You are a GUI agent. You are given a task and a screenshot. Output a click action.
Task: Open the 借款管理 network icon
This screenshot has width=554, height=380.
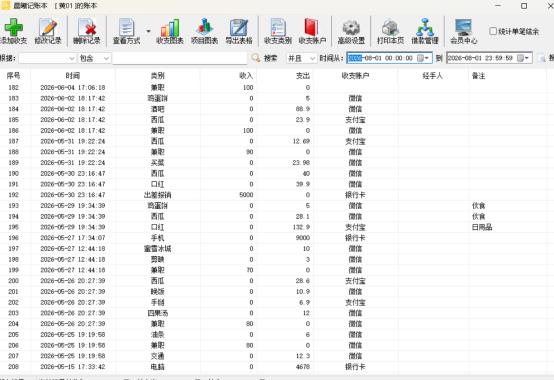pos(425,27)
